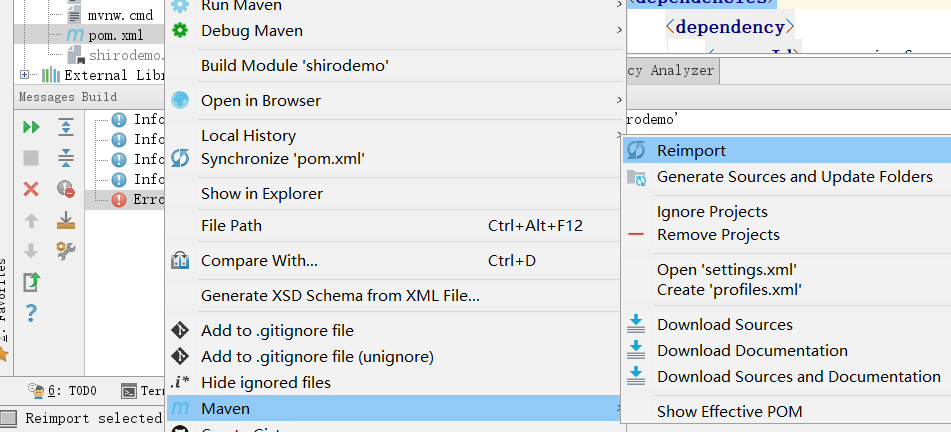Choose Generate Sources and Update Folders
The height and width of the screenshot is (432, 951).
tap(794, 177)
